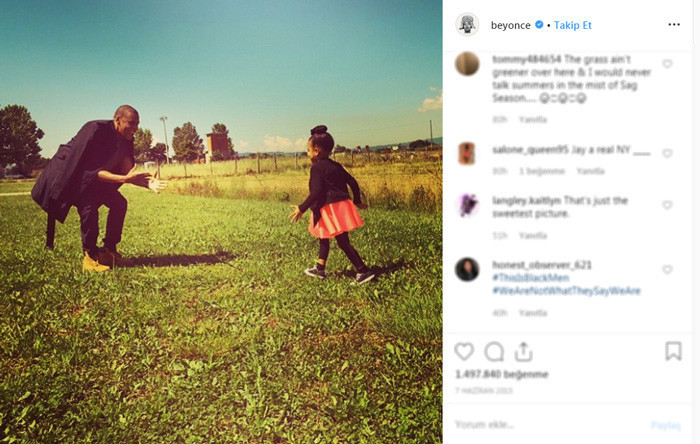Click the photo of man and child
Screen dimensions: 700x444
coord(221,222)
